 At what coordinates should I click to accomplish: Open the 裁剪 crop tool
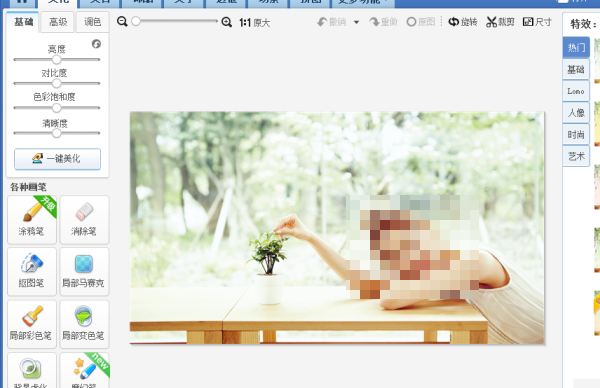(x=500, y=22)
